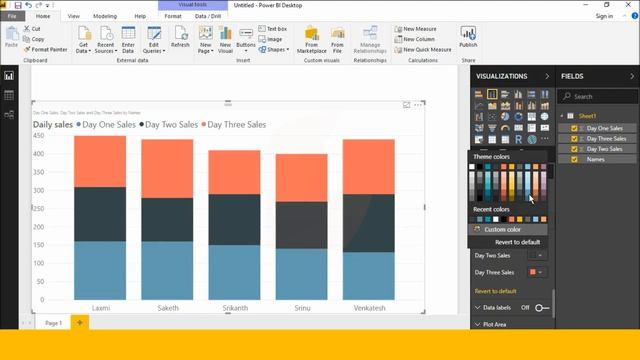
Task: Select the stacked column chart visual
Action: pyautogui.click(x=492, y=94)
